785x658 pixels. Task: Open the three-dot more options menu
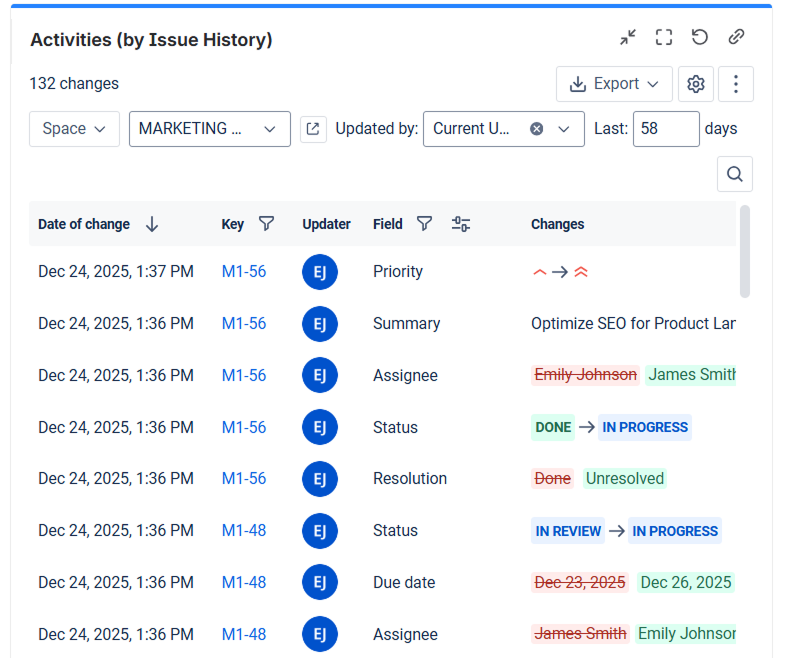click(736, 84)
